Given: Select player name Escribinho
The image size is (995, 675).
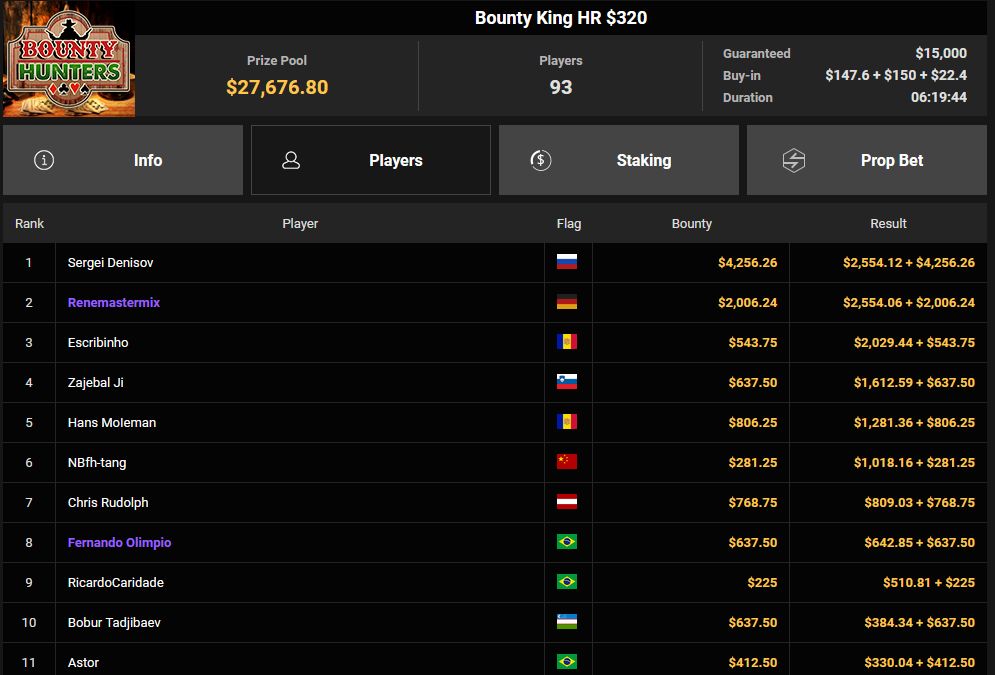Looking at the screenshot, I should click(98, 343).
